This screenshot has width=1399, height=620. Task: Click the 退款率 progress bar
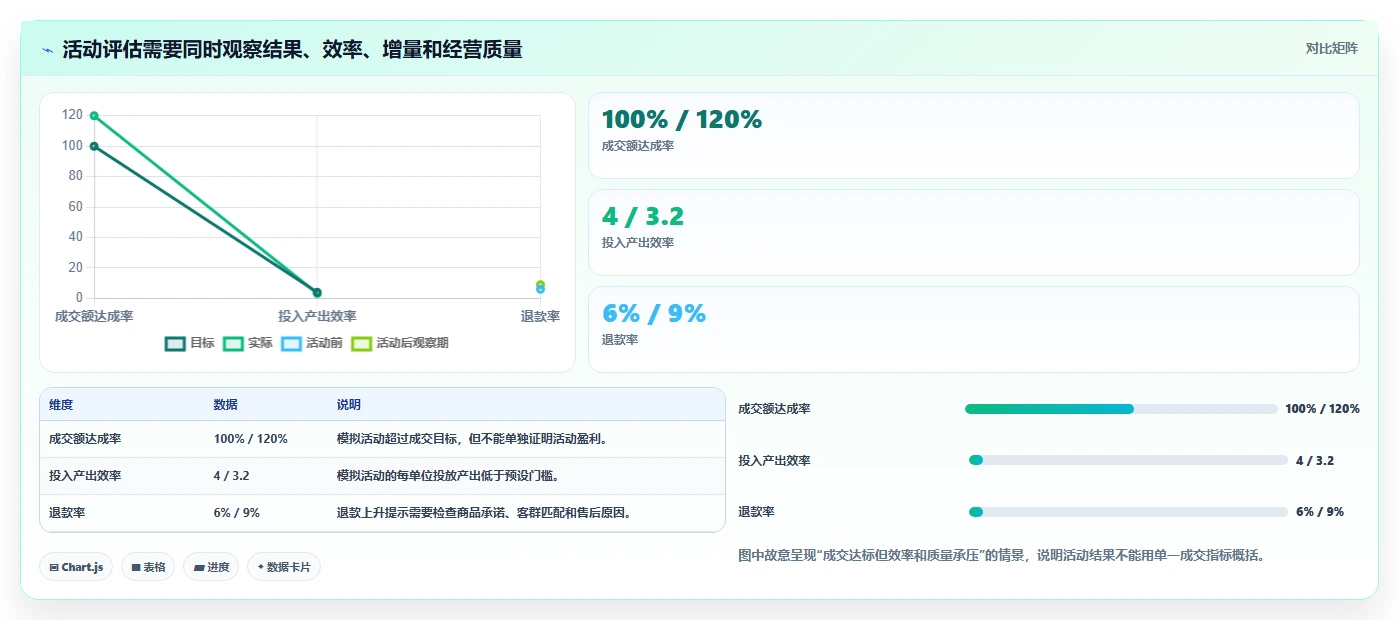[1128, 512]
